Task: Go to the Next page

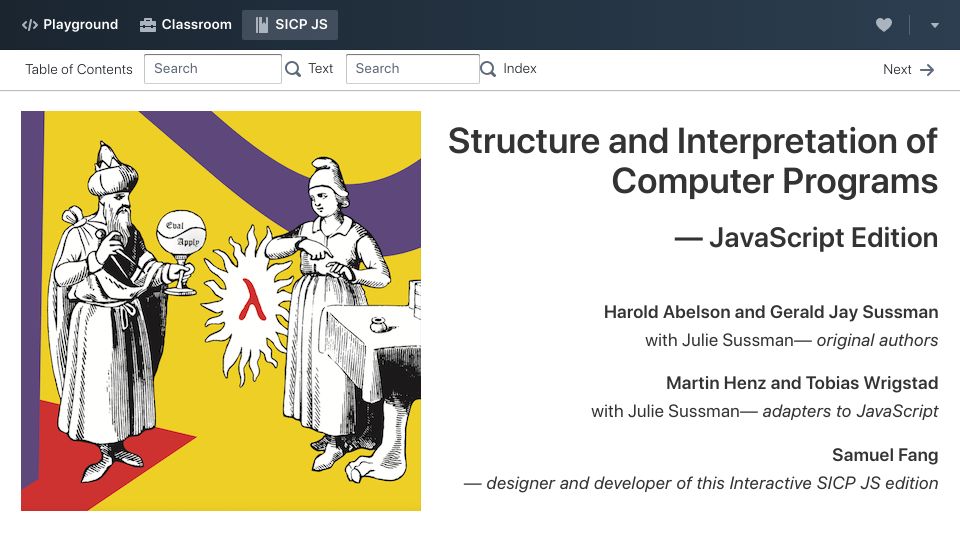Action: 909,70
